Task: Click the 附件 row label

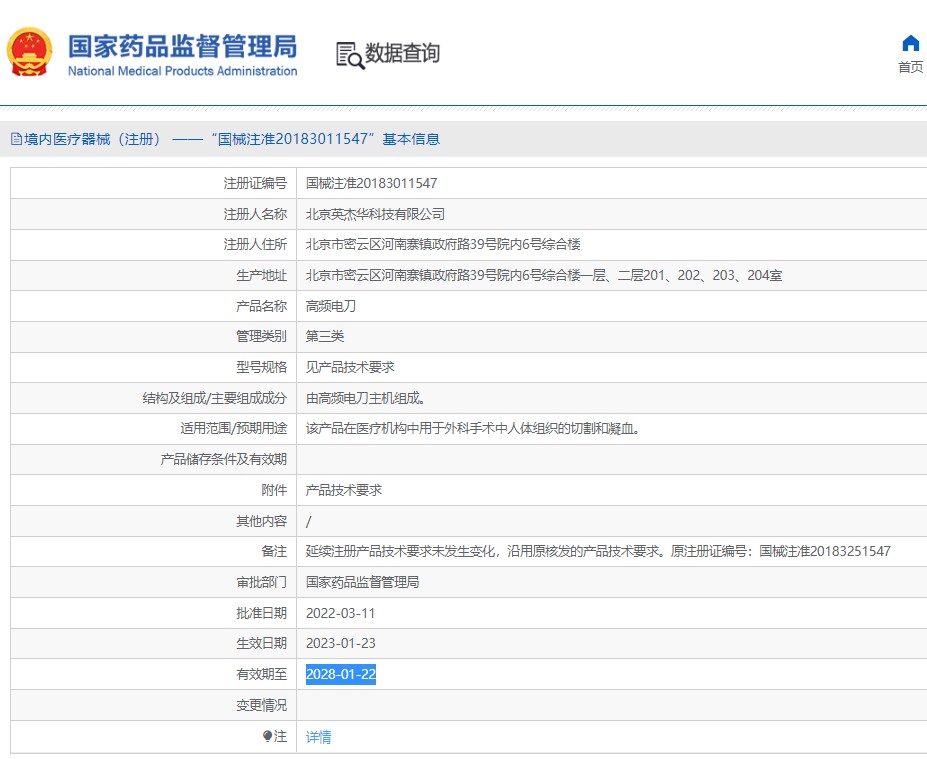Action: pyautogui.click(x=274, y=490)
